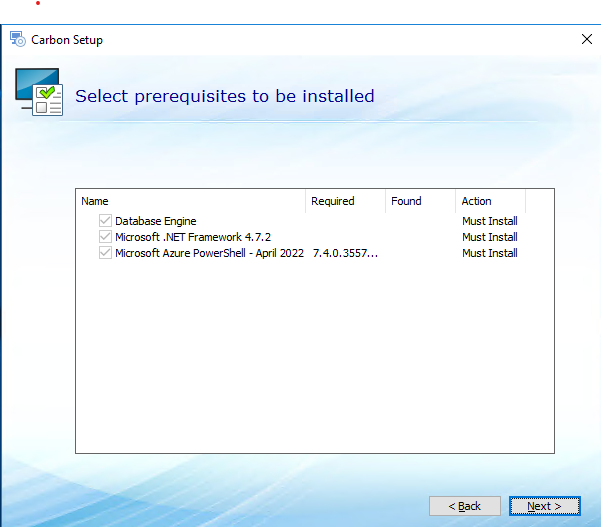Close the Carbon Setup window
The image size is (601, 527).
click(587, 39)
